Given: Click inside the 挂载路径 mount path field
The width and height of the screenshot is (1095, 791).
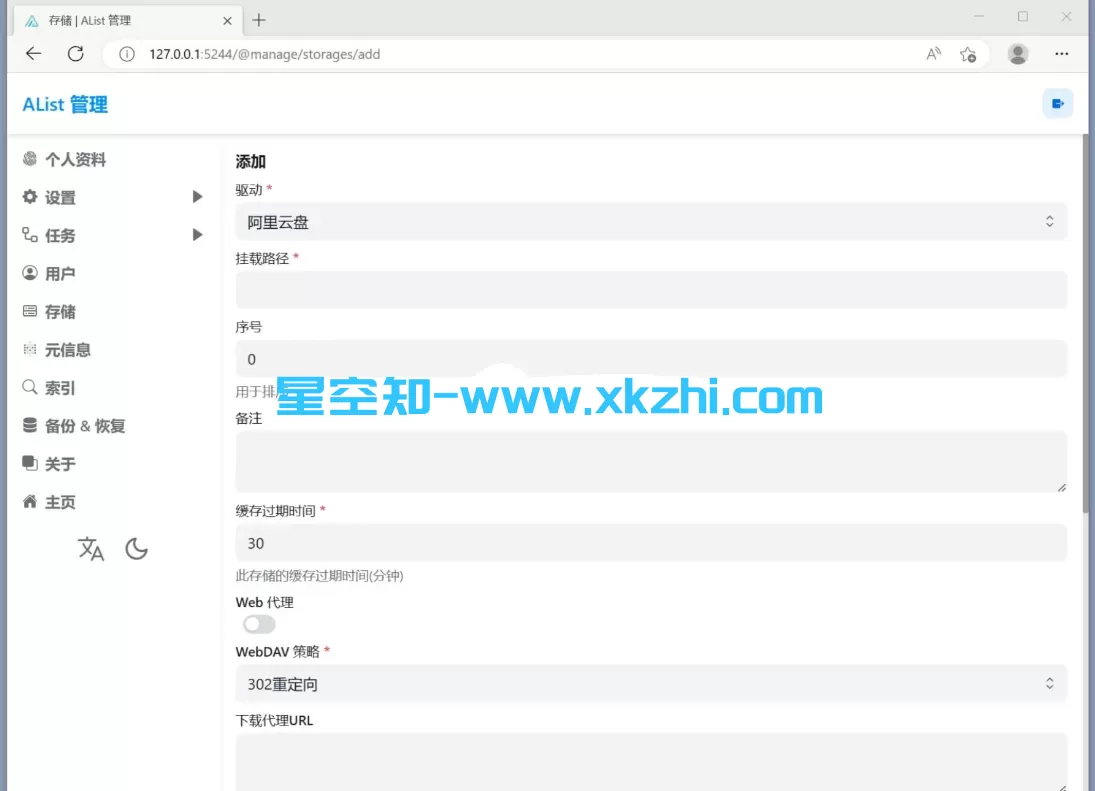Looking at the screenshot, I should click(651, 288).
